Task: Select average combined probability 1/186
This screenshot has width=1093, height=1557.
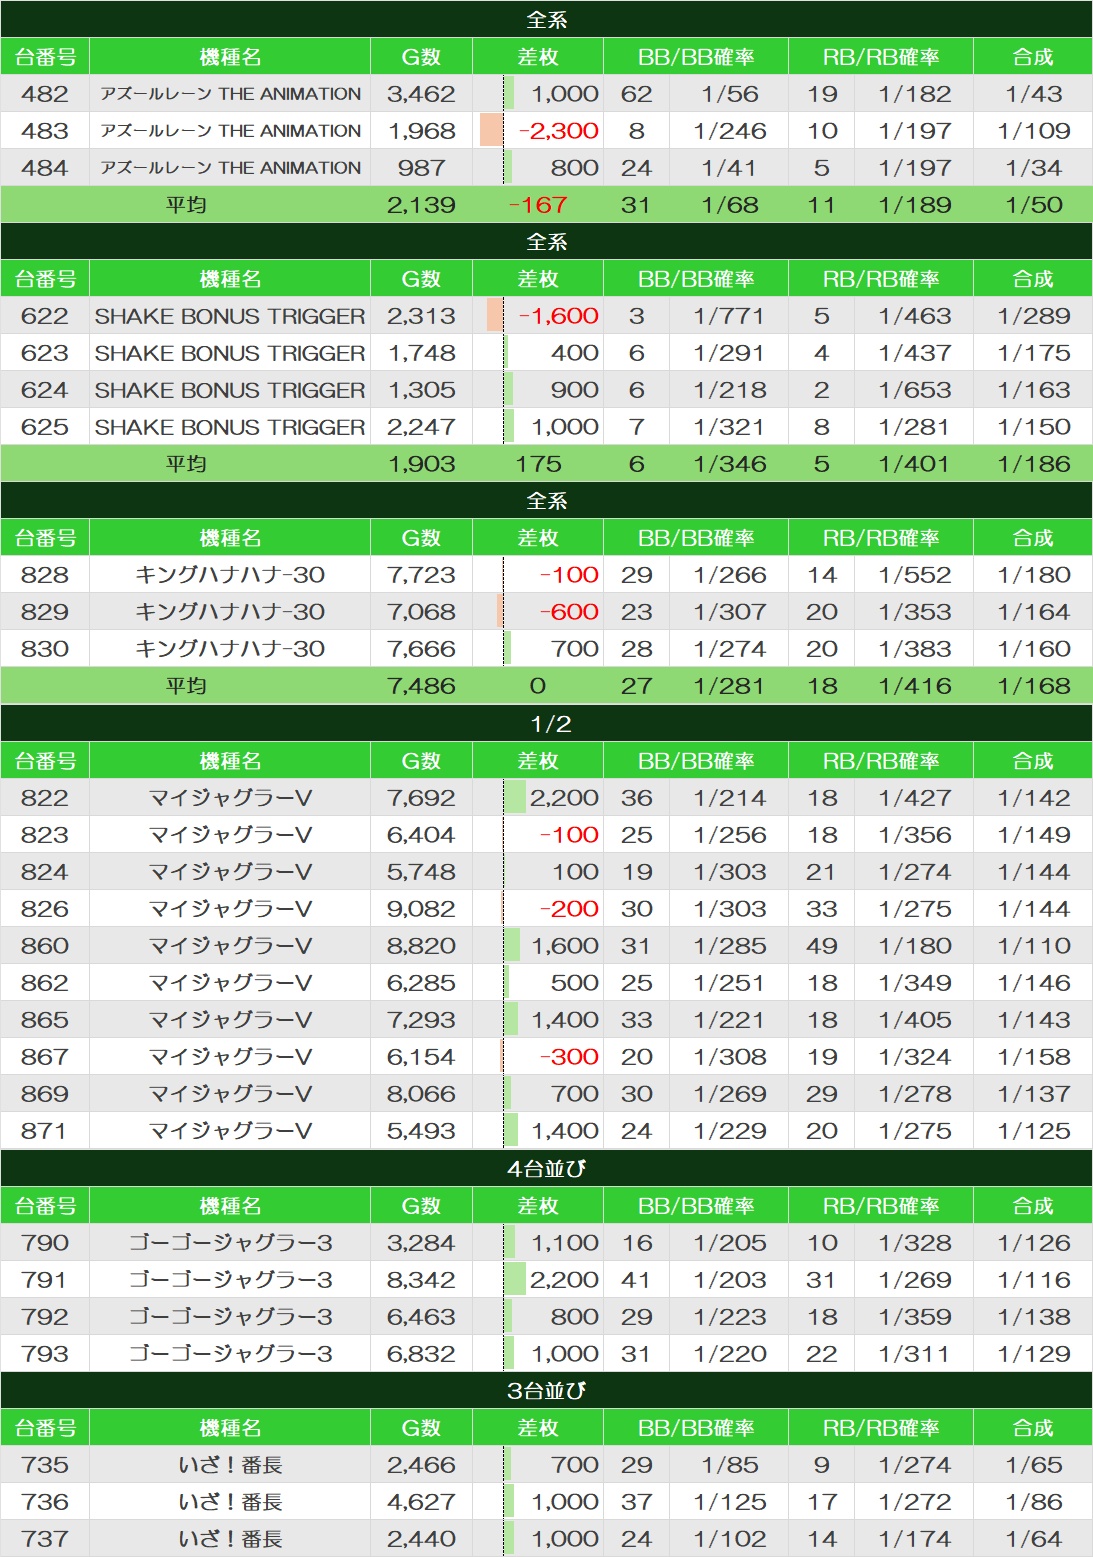Action: (x=1034, y=464)
